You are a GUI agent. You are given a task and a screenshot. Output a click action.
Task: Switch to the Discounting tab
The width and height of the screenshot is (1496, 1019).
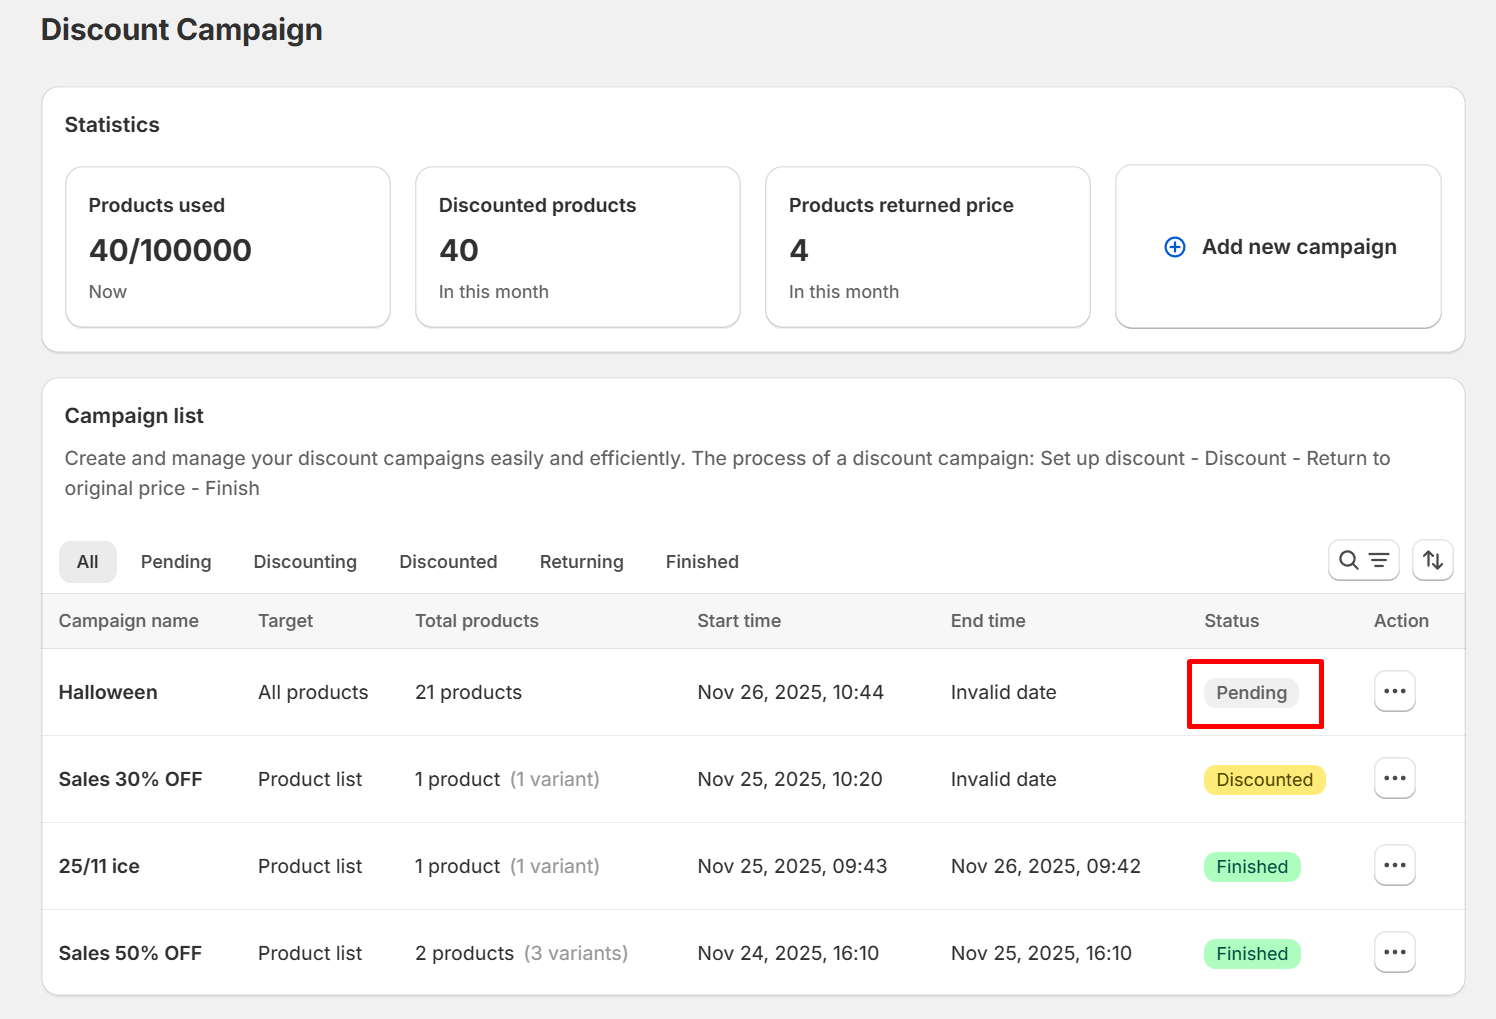tap(305, 562)
